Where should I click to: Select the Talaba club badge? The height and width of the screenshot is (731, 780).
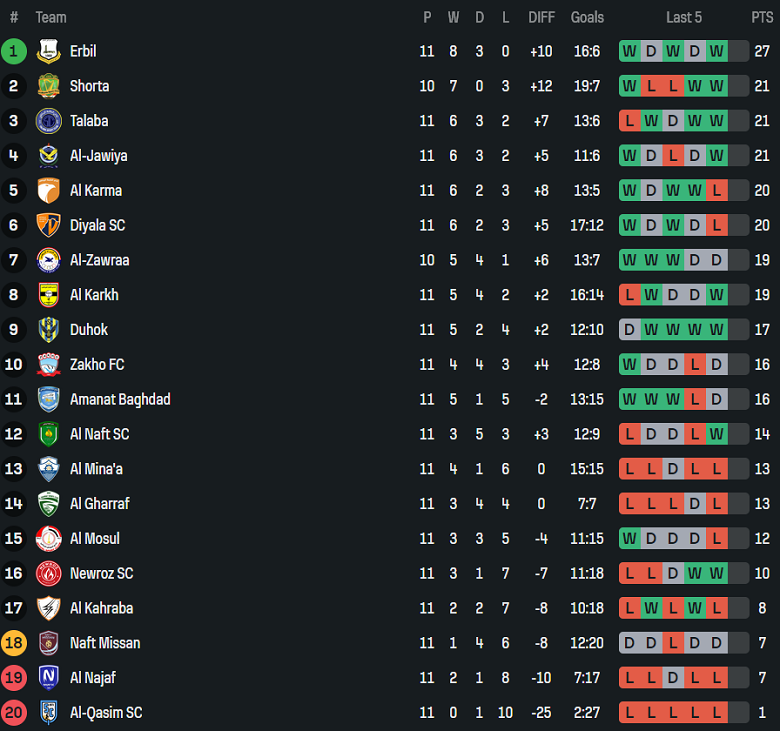click(x=49, y=121)
